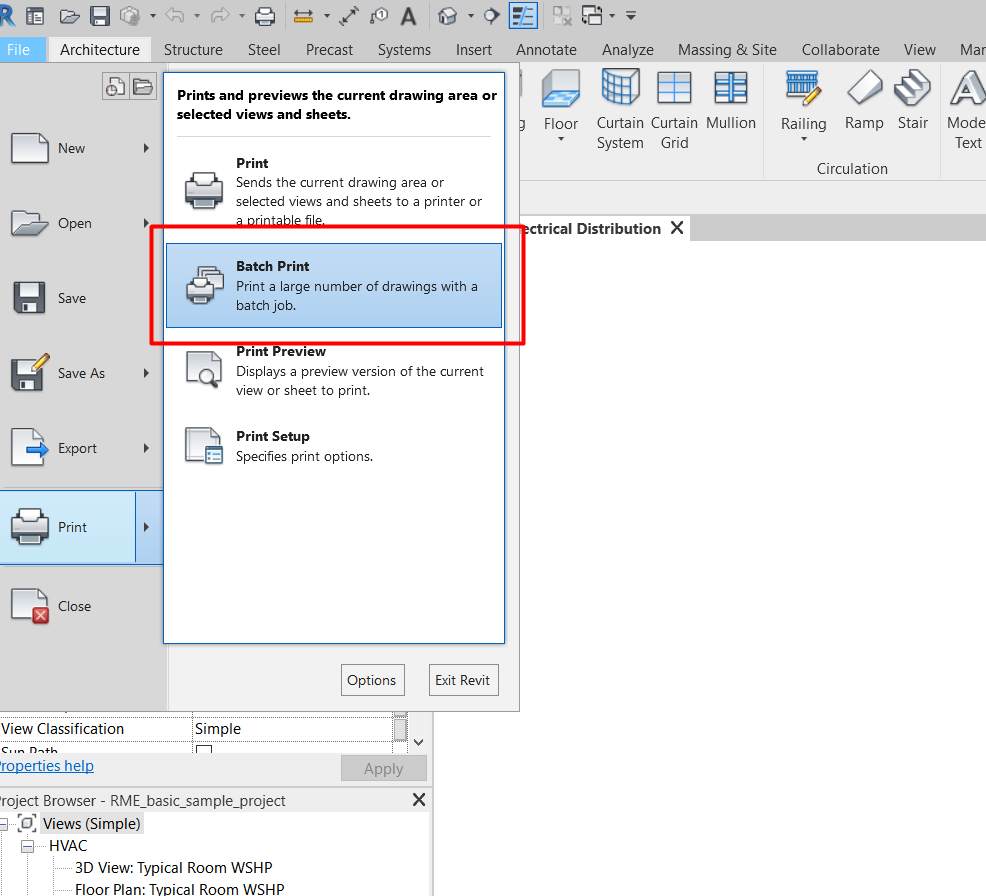This screenshot has height=896, width=986.
Task: Click the Options button
Action: coord(372,680)
